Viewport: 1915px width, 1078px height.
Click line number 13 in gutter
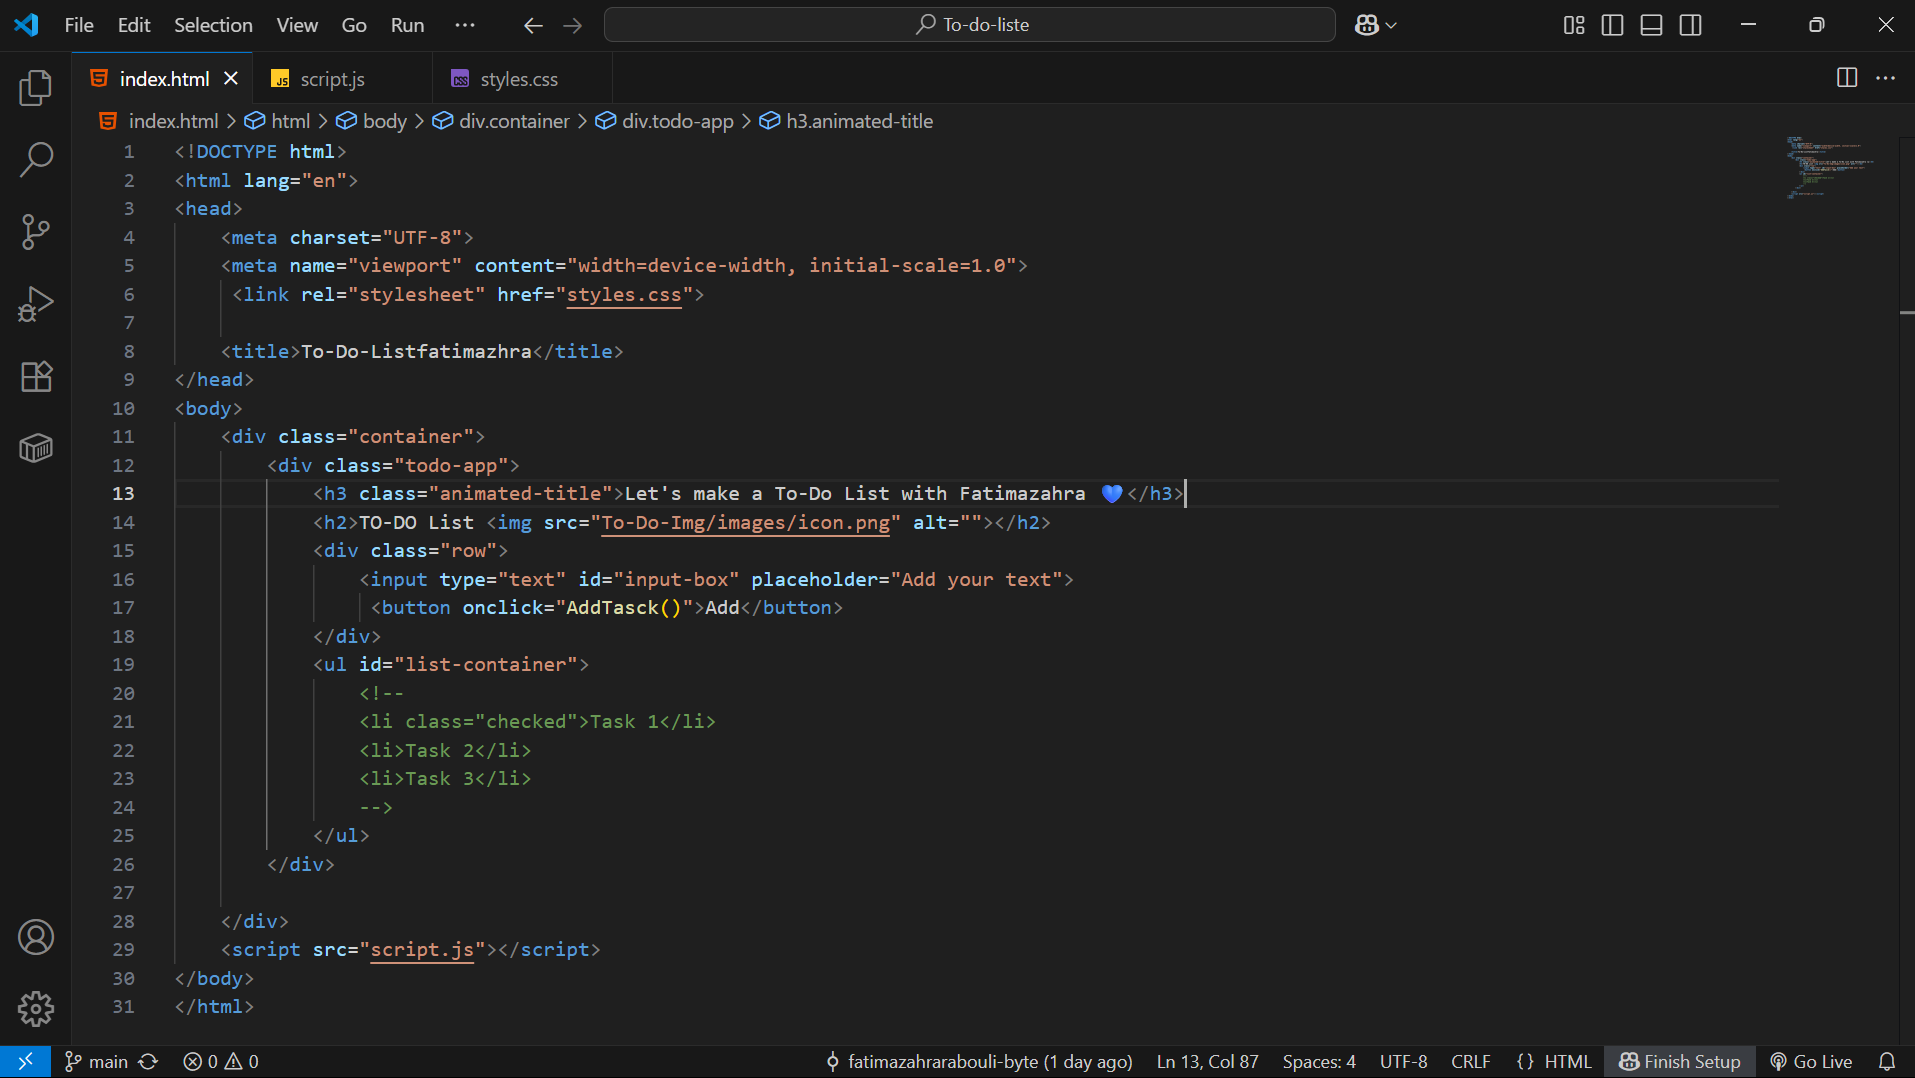point(123,493)
